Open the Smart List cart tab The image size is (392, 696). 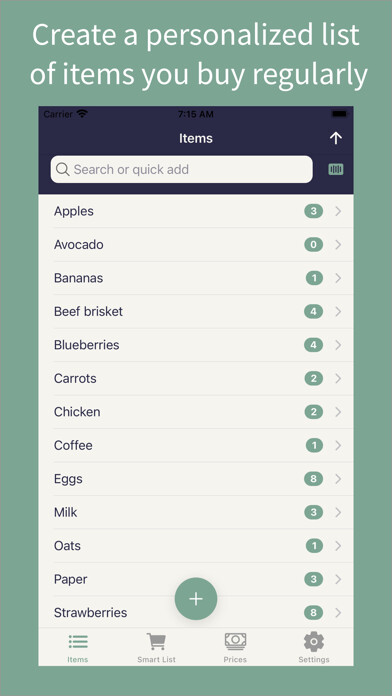[x=156, y=648]
